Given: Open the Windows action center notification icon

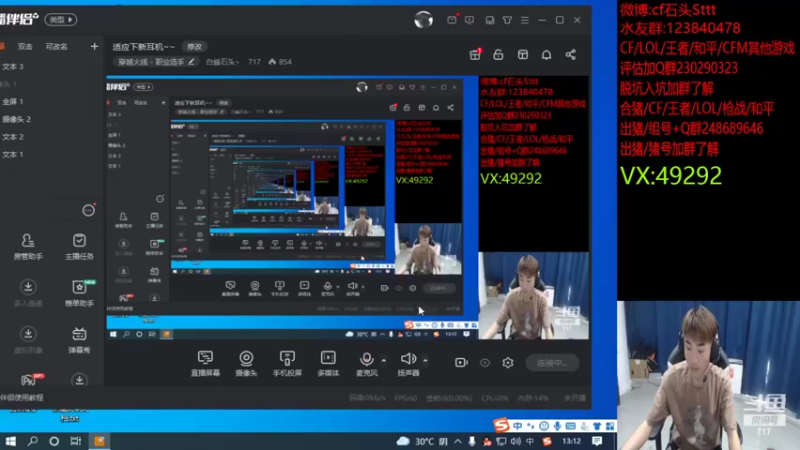Looking at the screenshot, I should 597,441.
